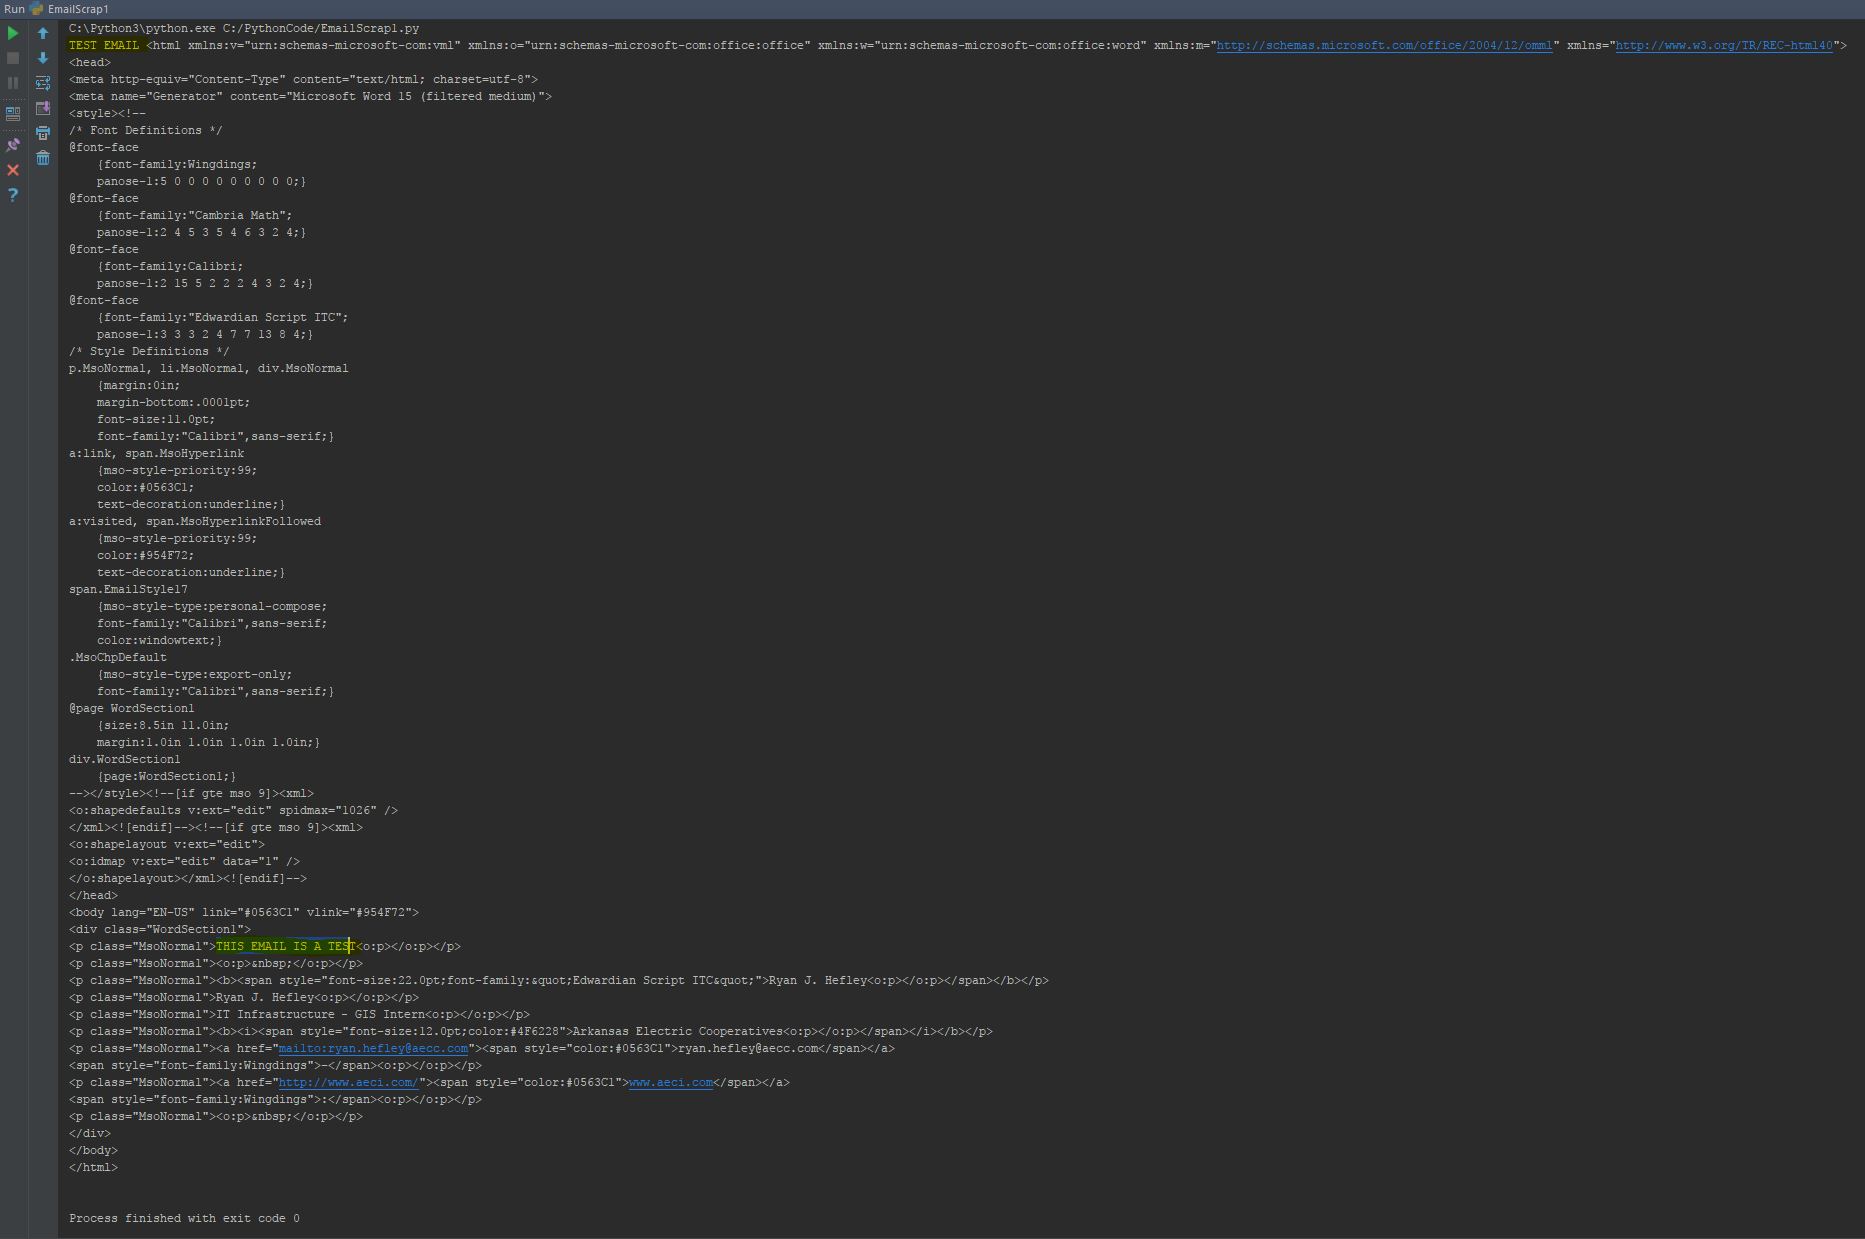Screen dimensions: 1865x1239
Task: Click the Restore Layout icon
Action: pos(13,112)
